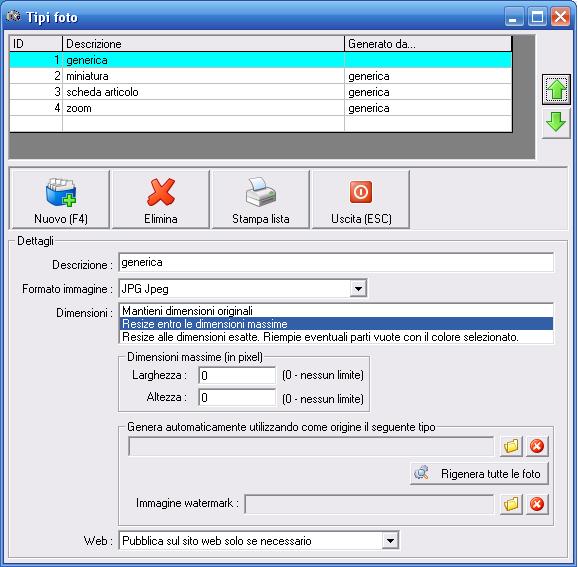Move selected photo type up with green arrow
578x567 pixels.
point(556,90)
